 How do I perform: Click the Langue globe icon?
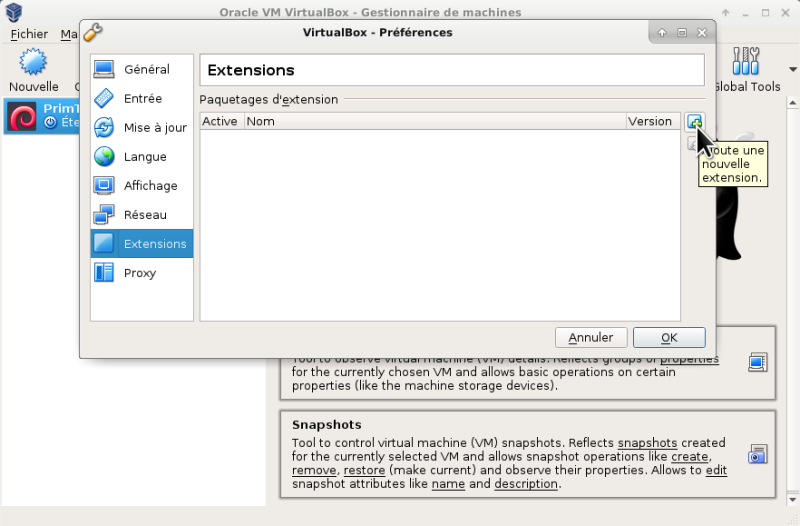[x=104, y=157]
